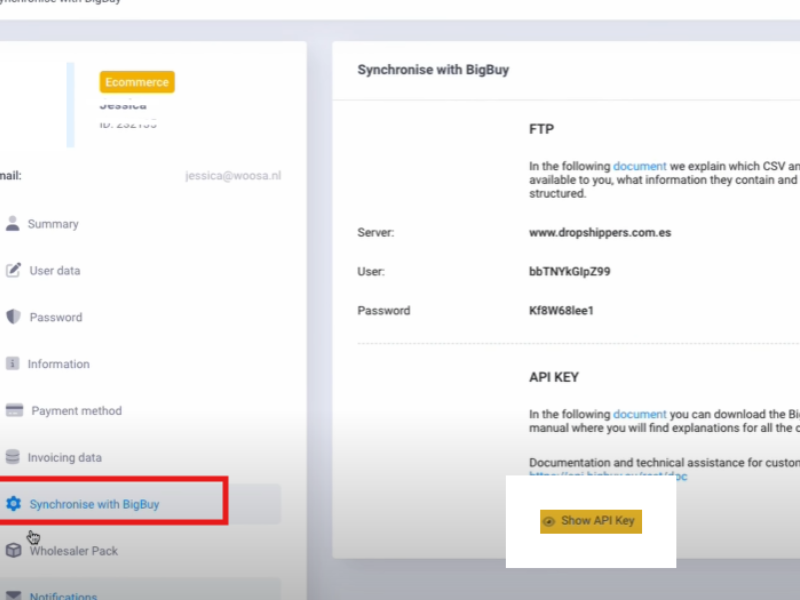
Task: Click the FTP section heading
Action: [x=541, y=129]
